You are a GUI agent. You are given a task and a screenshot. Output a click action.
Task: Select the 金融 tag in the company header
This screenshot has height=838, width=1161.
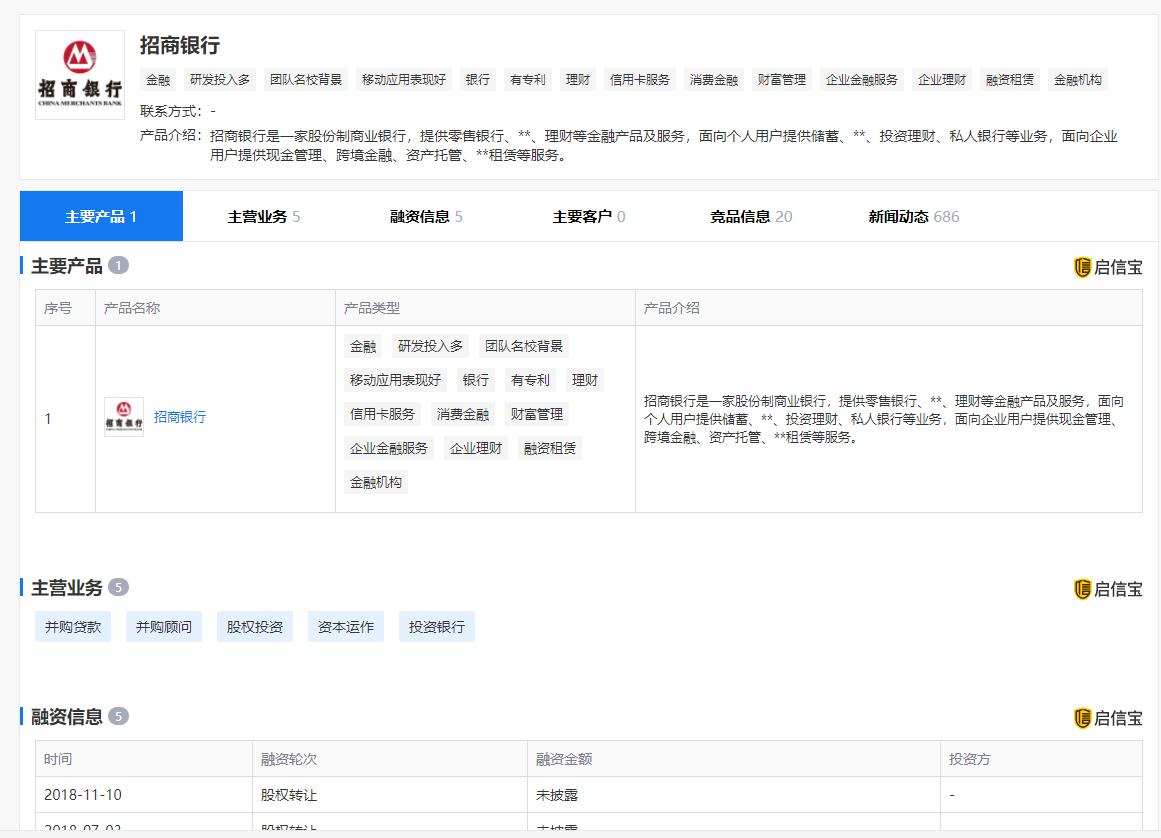[x=157, y=80]
